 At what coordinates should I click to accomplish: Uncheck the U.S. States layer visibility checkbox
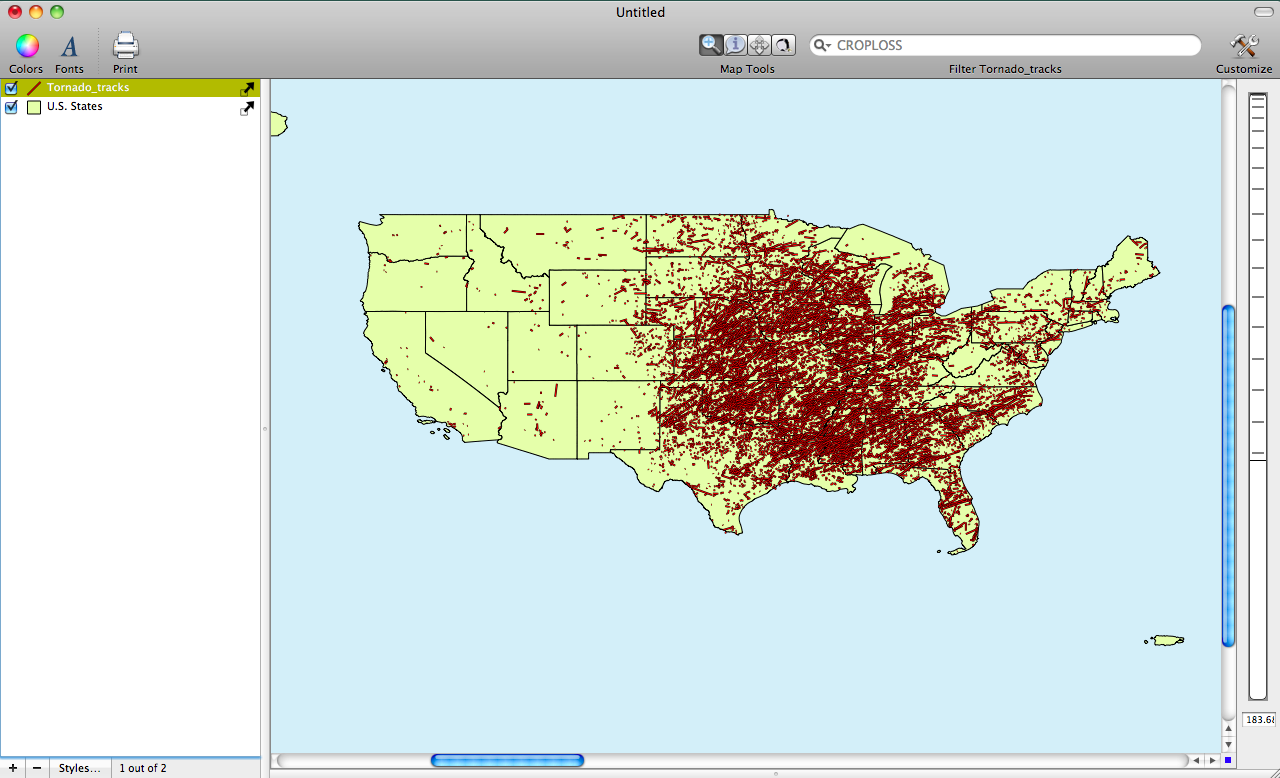12,107
